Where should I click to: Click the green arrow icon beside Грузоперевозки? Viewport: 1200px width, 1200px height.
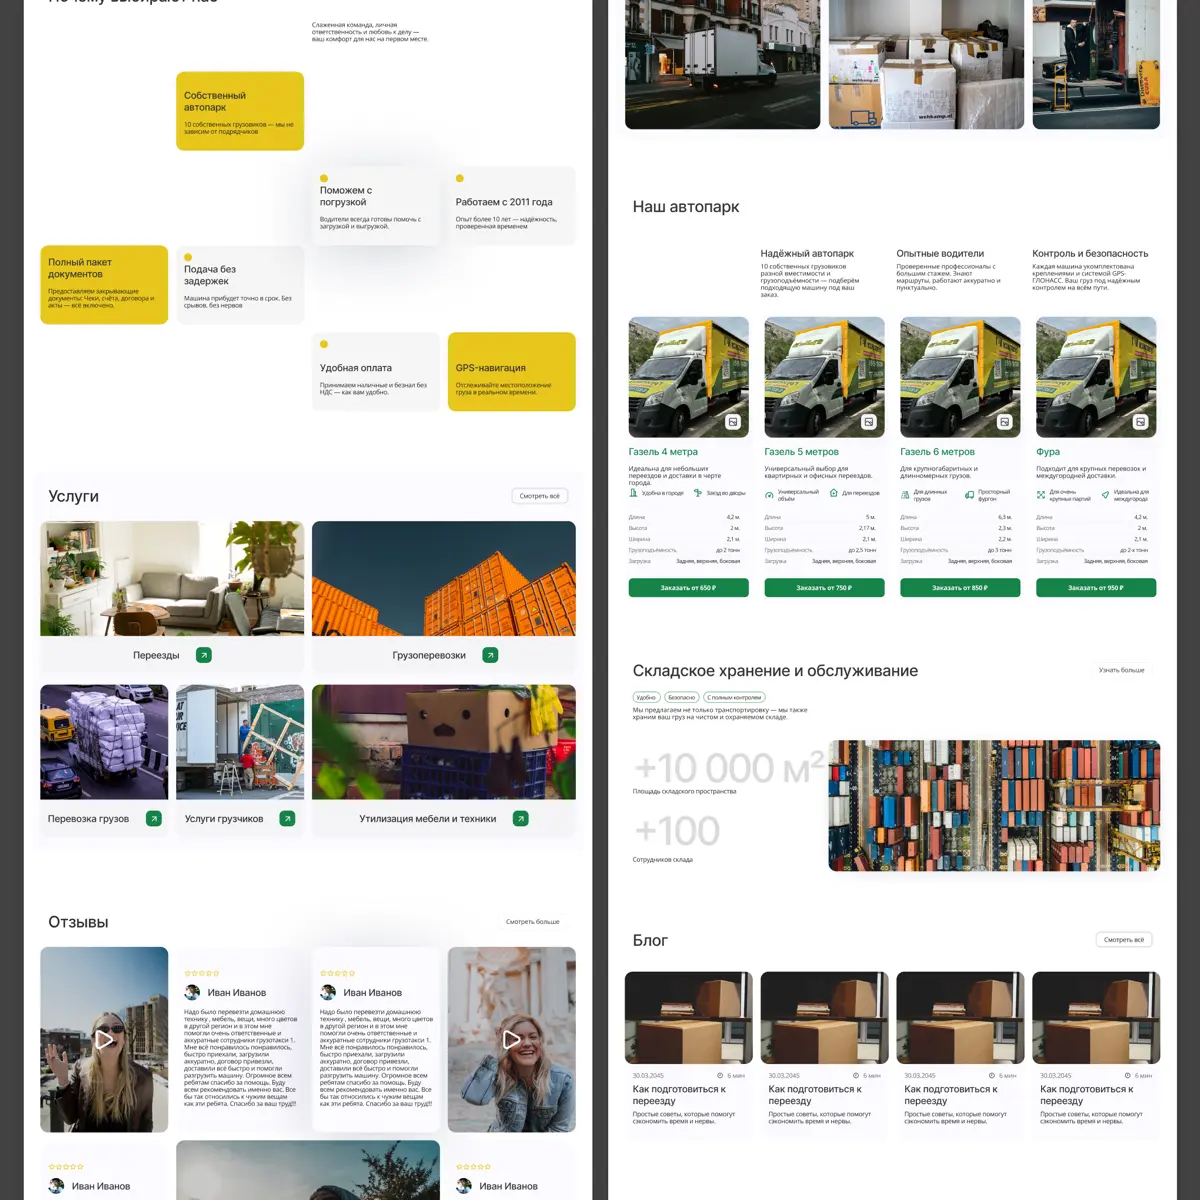[490, 655]
